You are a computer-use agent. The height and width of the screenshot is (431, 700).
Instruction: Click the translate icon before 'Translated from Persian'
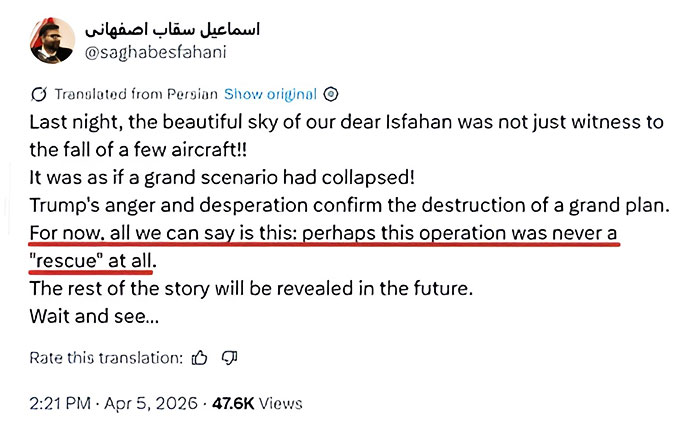pyautogui.click(x=39, y=95)
